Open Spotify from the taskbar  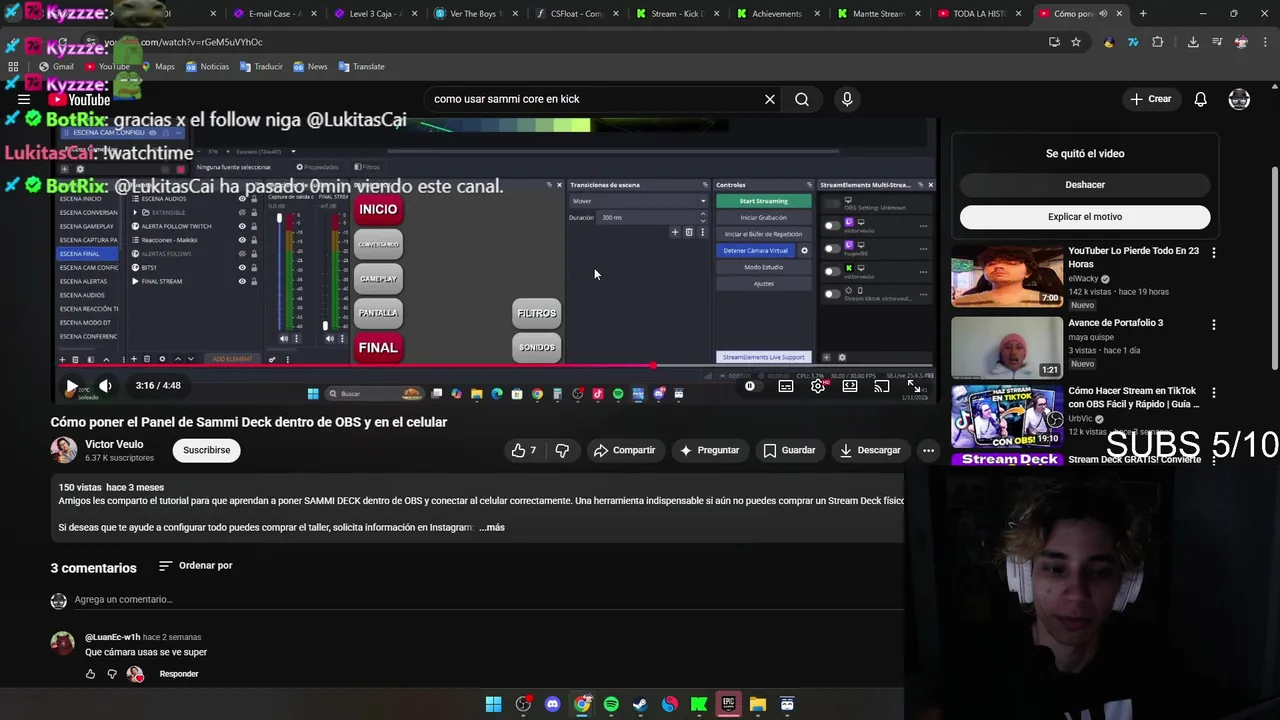tap(611, 704)
